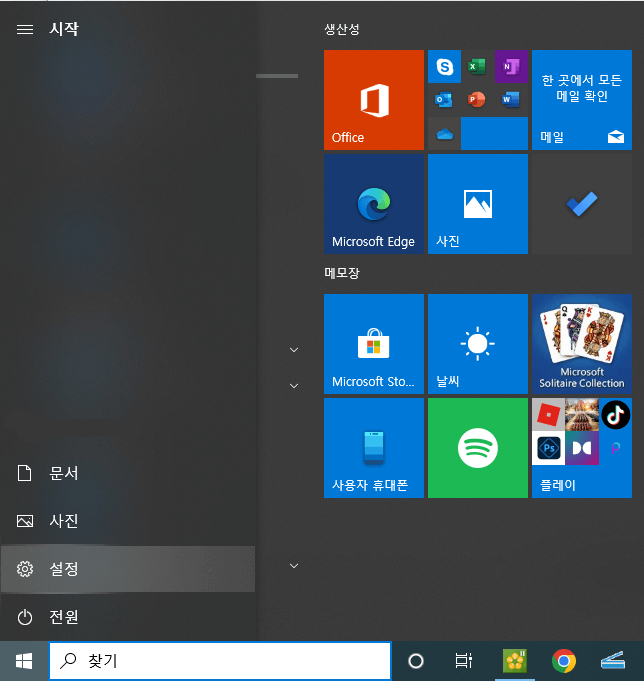The height and width of the screenshot is (681, 644).
Task: Open Microsoft Solitaire Collection tile
Action: pyautogui.click(x=582, y=344)
